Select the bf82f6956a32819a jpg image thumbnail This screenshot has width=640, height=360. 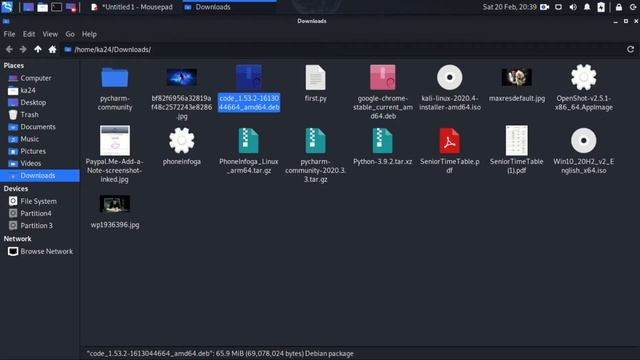(182, 77)
